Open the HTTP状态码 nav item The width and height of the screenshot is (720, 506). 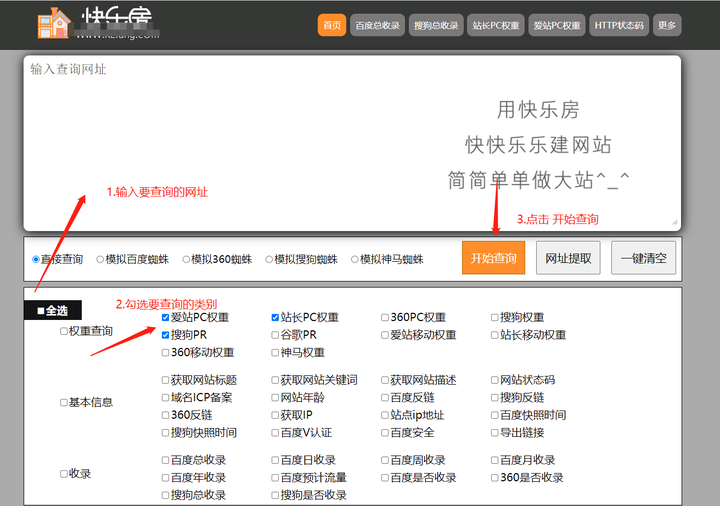tap(619, 25)
